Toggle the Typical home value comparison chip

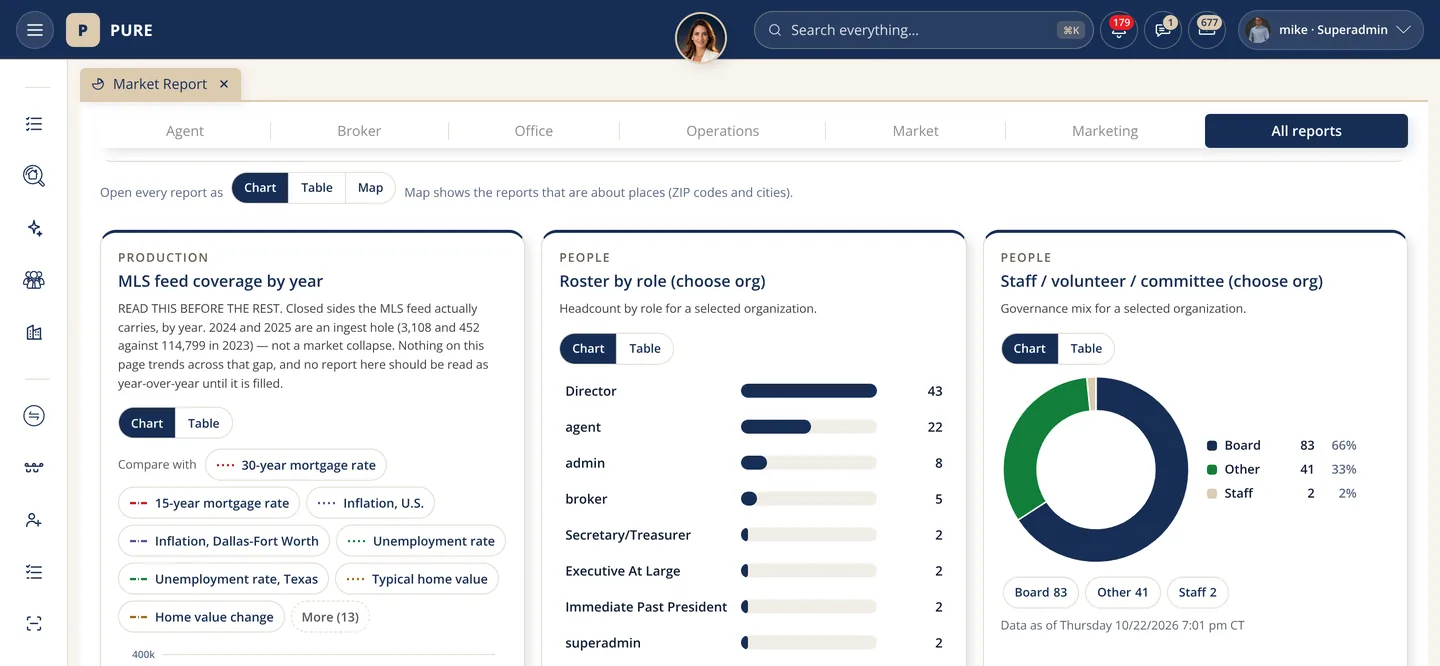click(417, 579)
